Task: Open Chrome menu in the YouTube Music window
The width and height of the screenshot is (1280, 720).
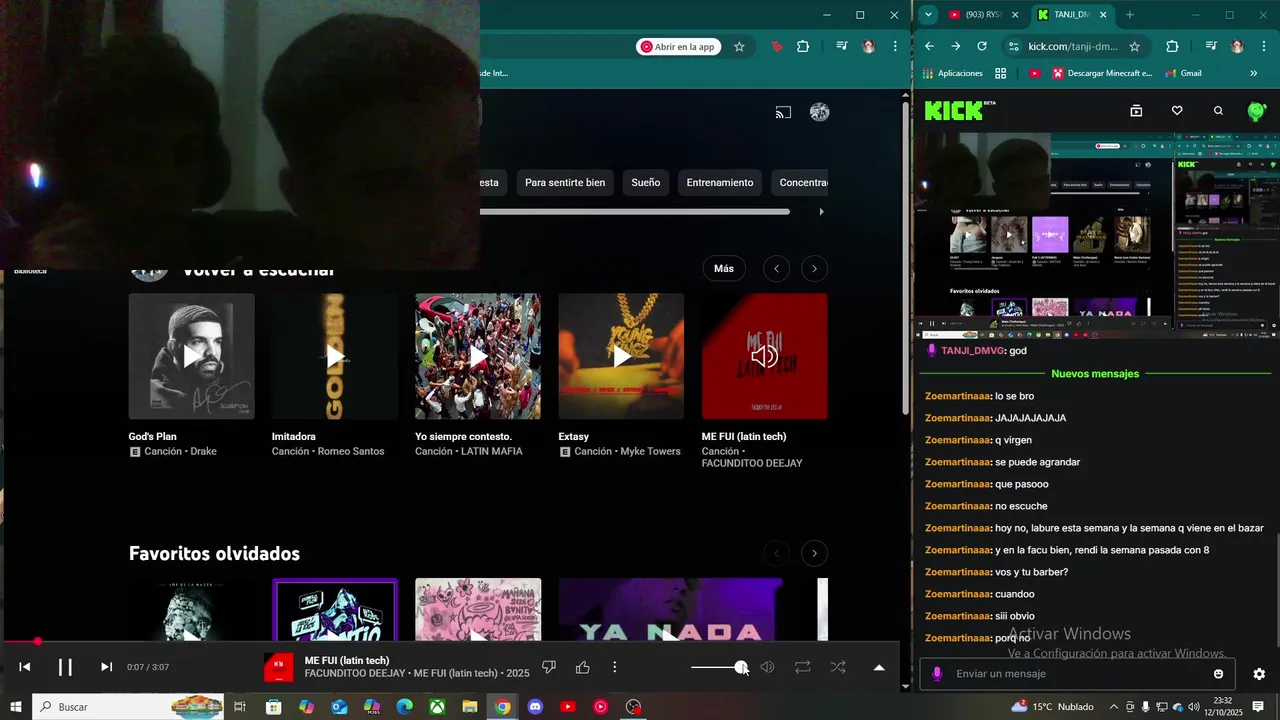Action: click(x=894, y=46)
